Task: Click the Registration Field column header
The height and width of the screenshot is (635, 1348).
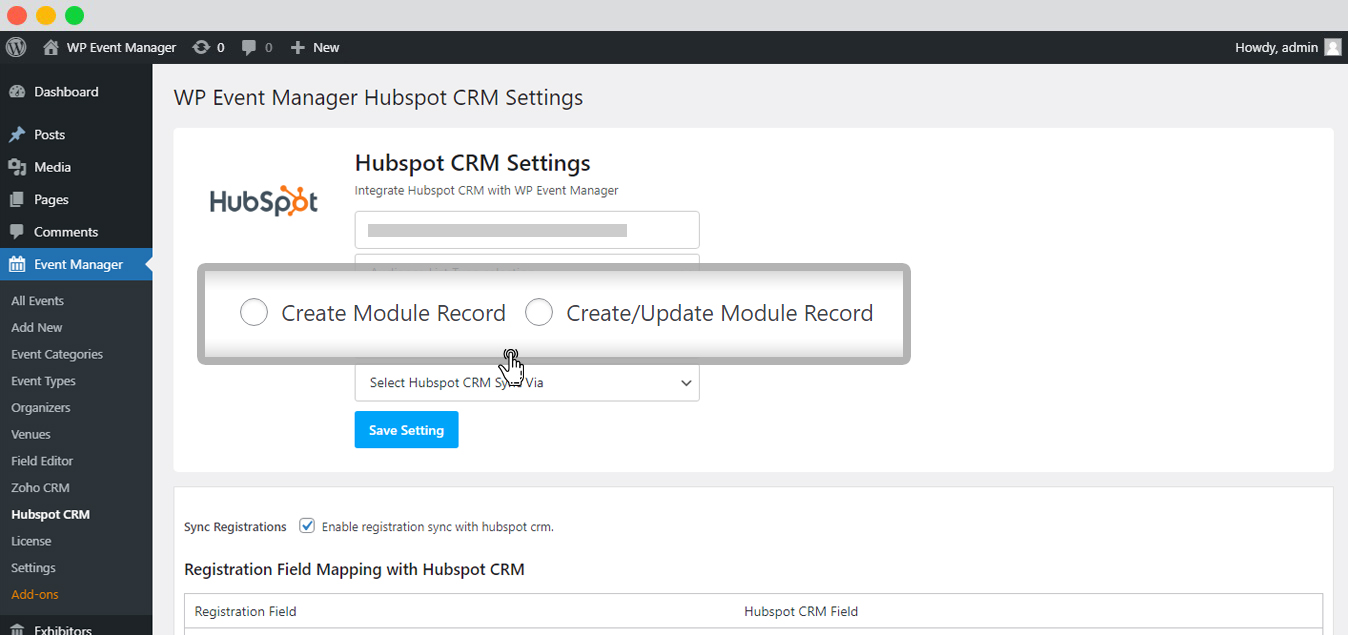Action: tap(245, 612)
